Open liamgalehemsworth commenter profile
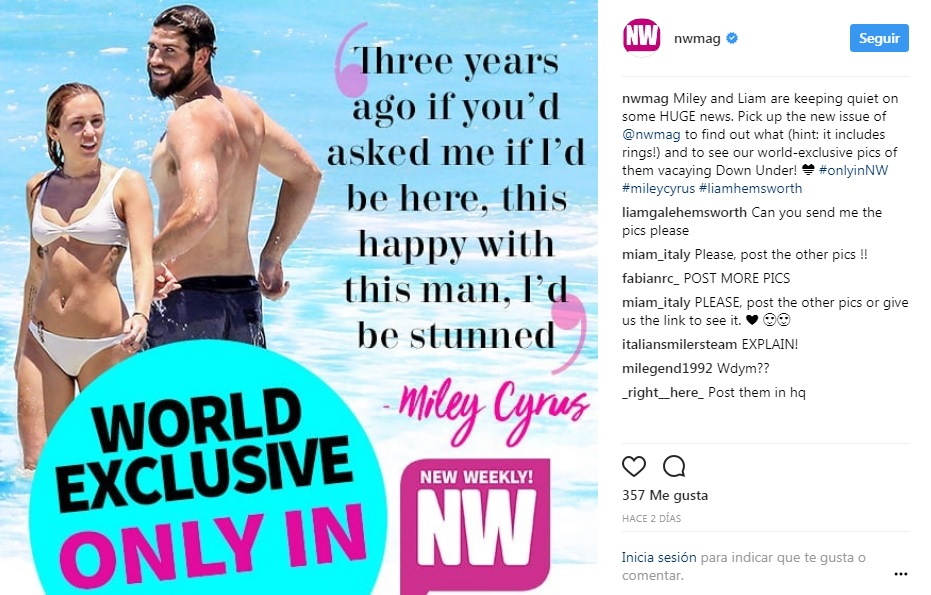 coord(684,213)
